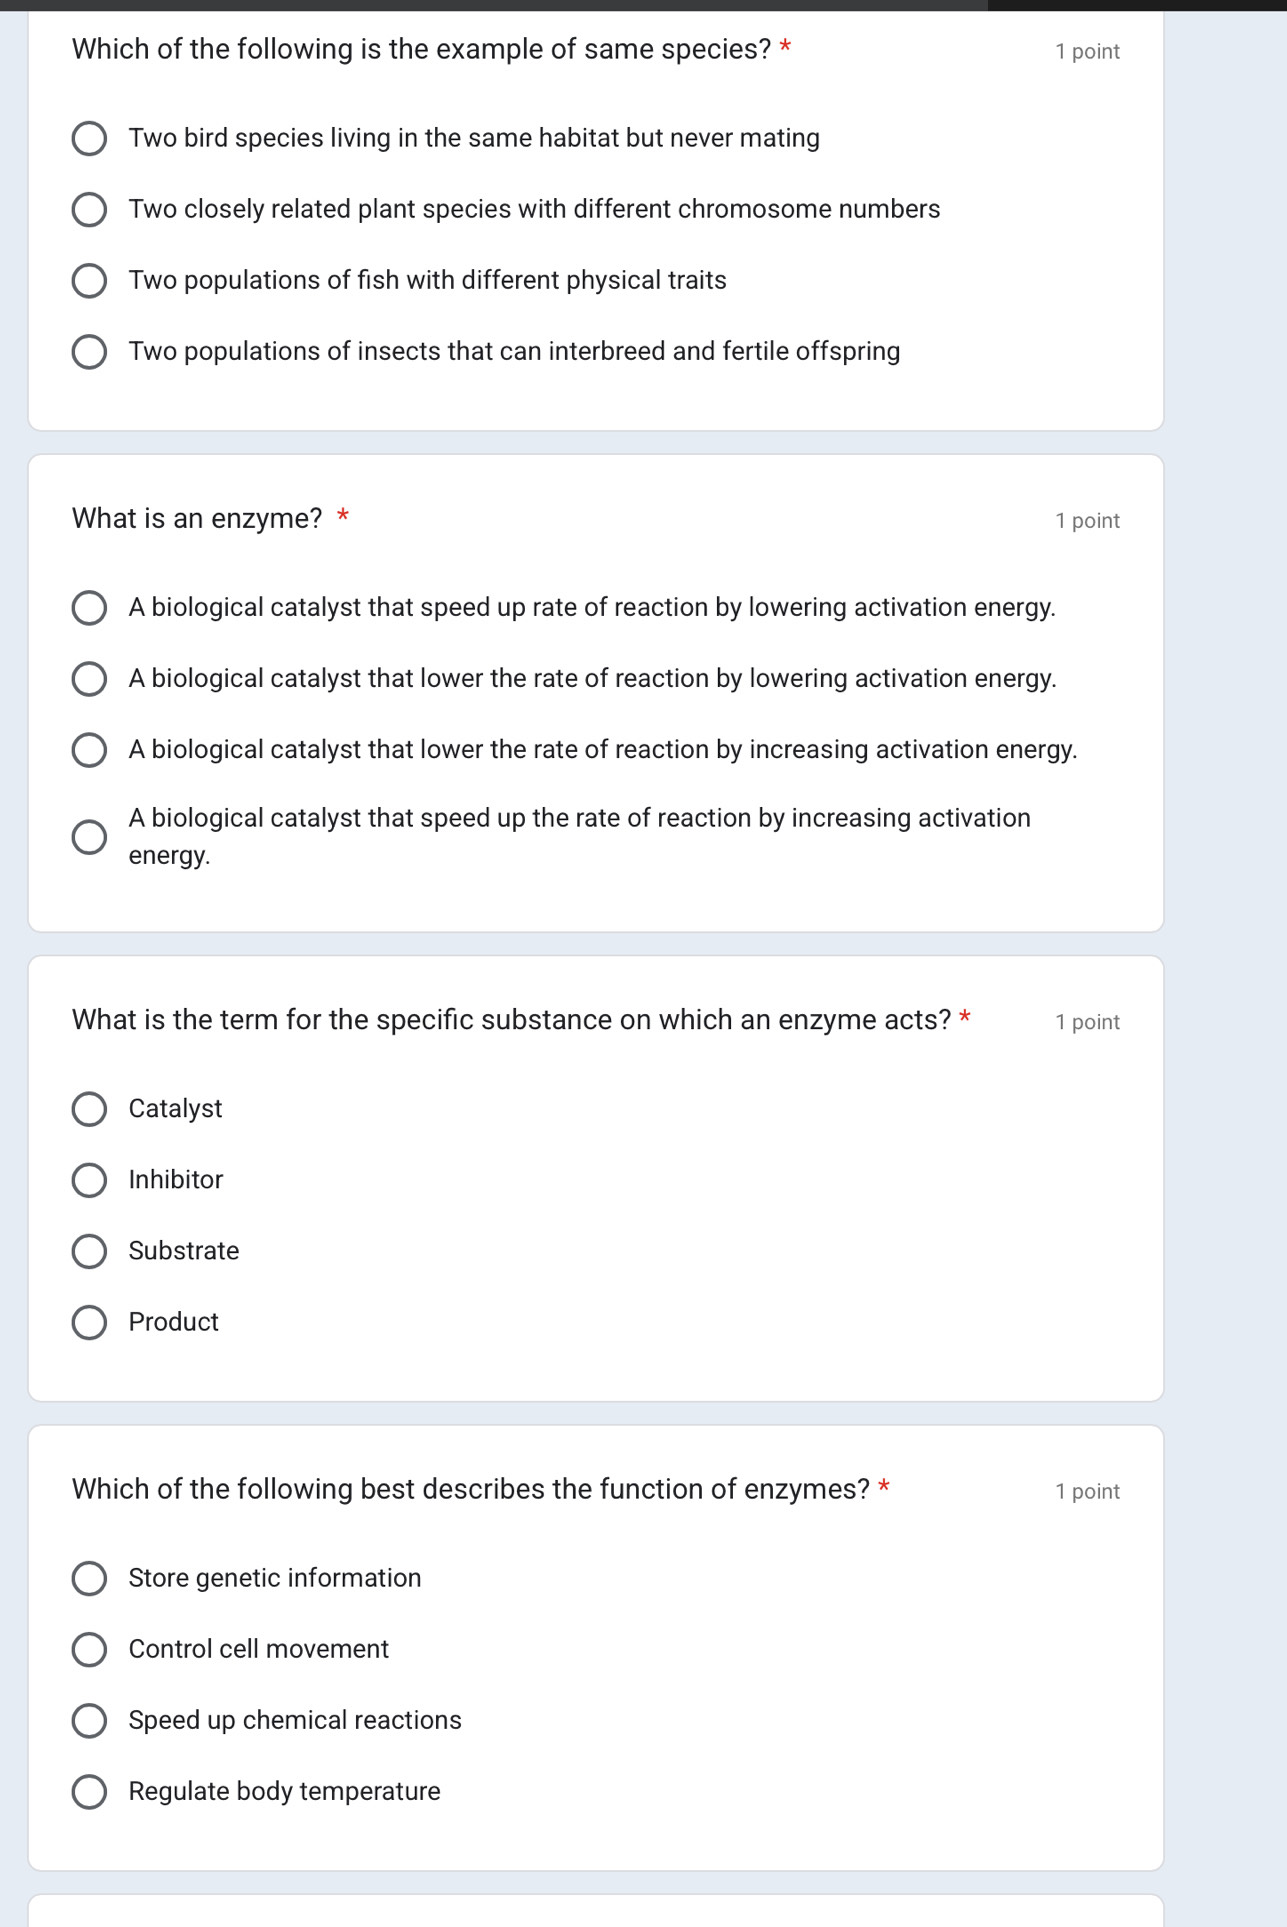Select 'speed up rate by increasing activation energy' option
Viewport: 1287px width, 1927px height.
point(90,837)
